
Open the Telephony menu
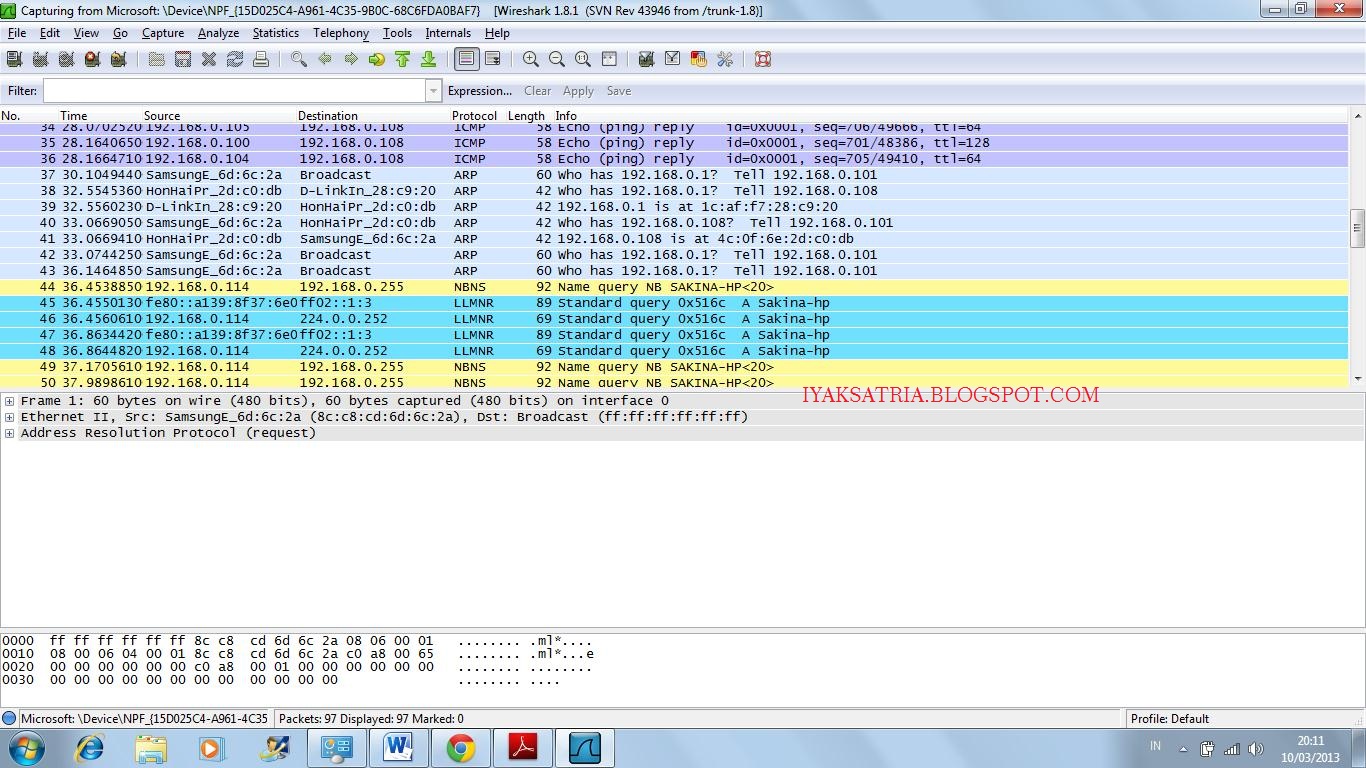click(x=341, y=33)
